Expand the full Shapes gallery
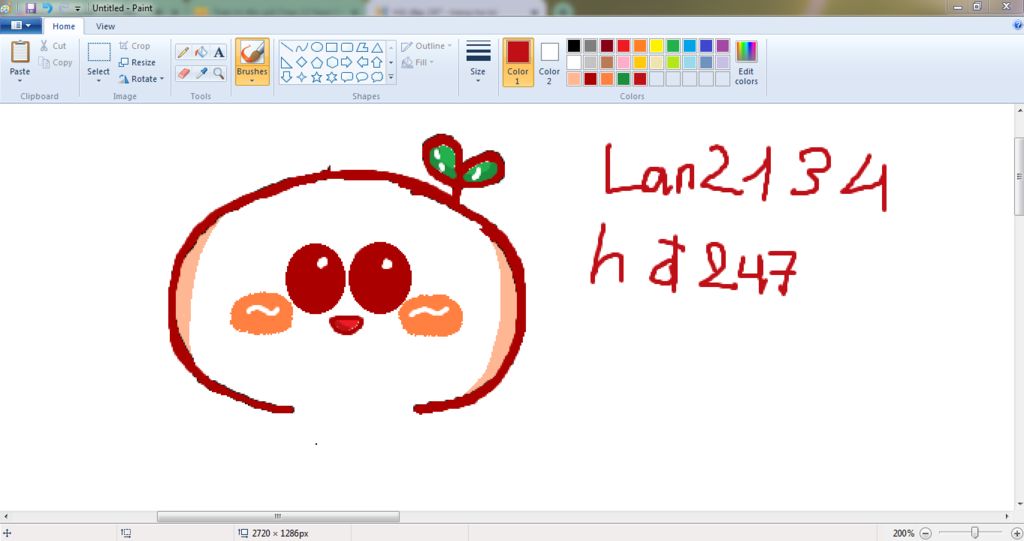The height and width of the screenshot is (541, 1024). (x=391, y=77)
